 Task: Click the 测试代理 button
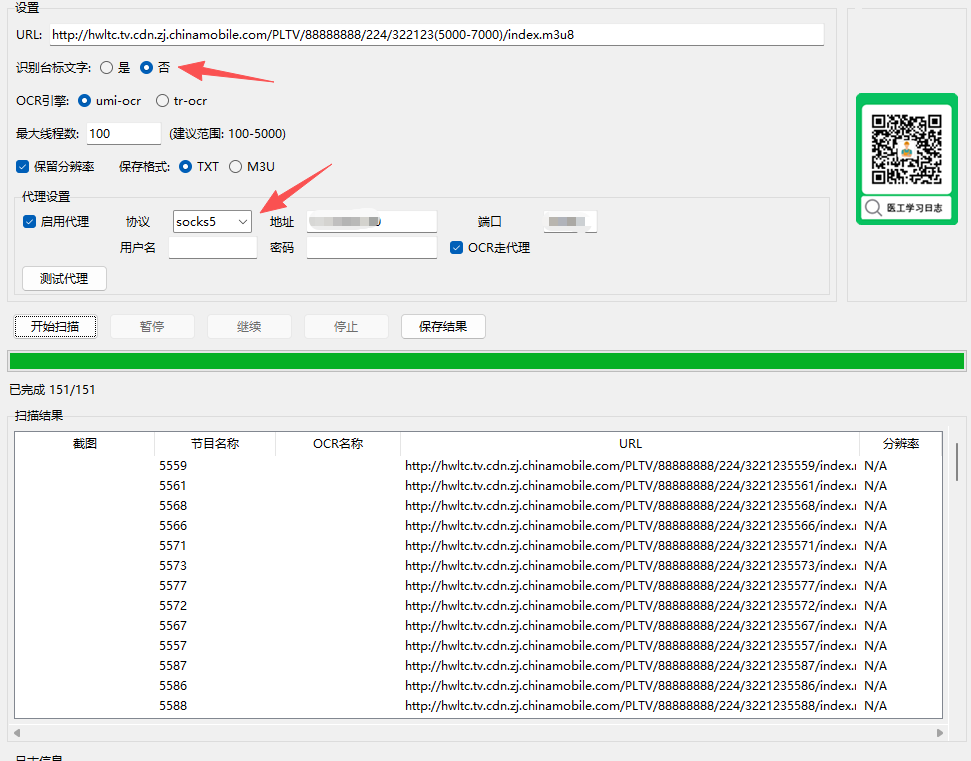[64, 279]
